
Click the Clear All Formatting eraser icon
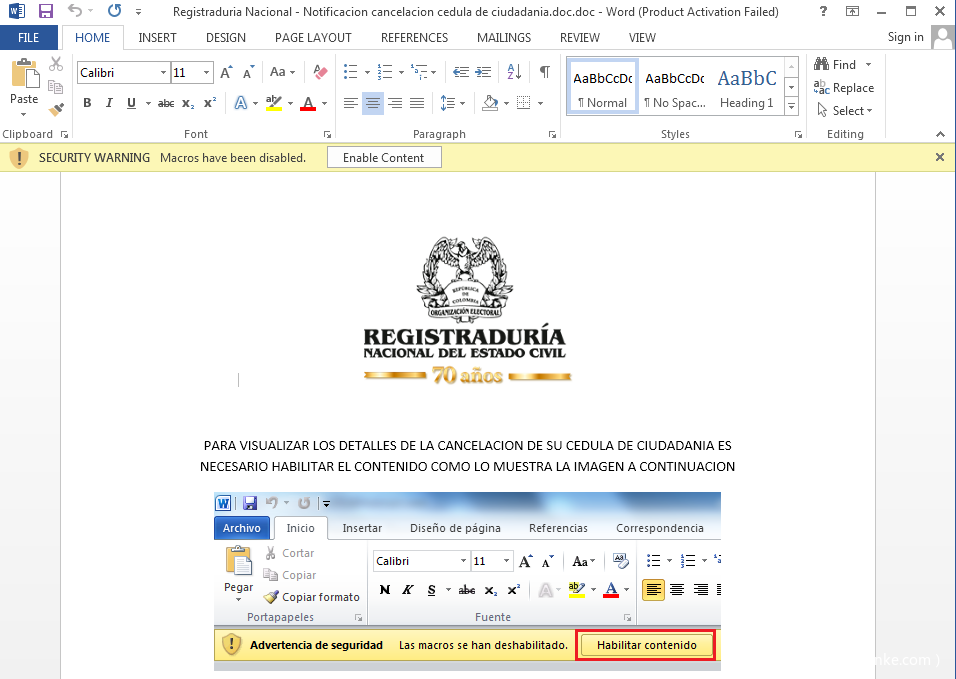point(320,73)
